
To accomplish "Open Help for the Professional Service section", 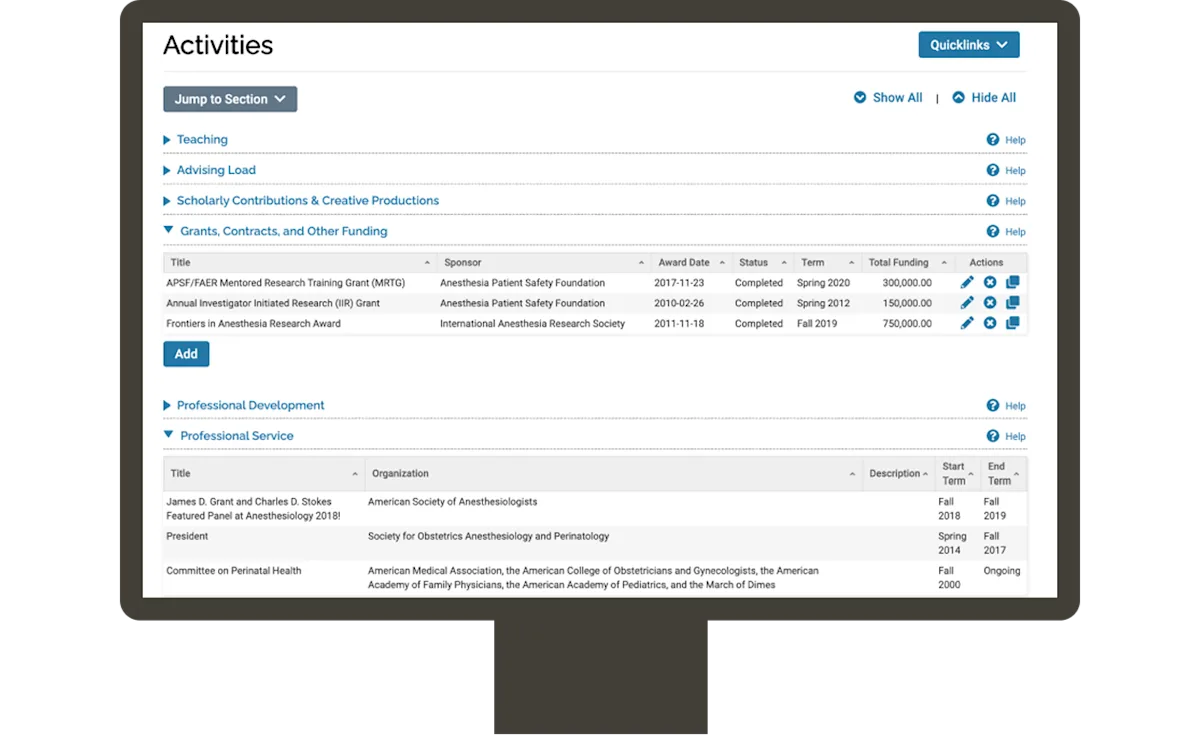I will 1006,436.
